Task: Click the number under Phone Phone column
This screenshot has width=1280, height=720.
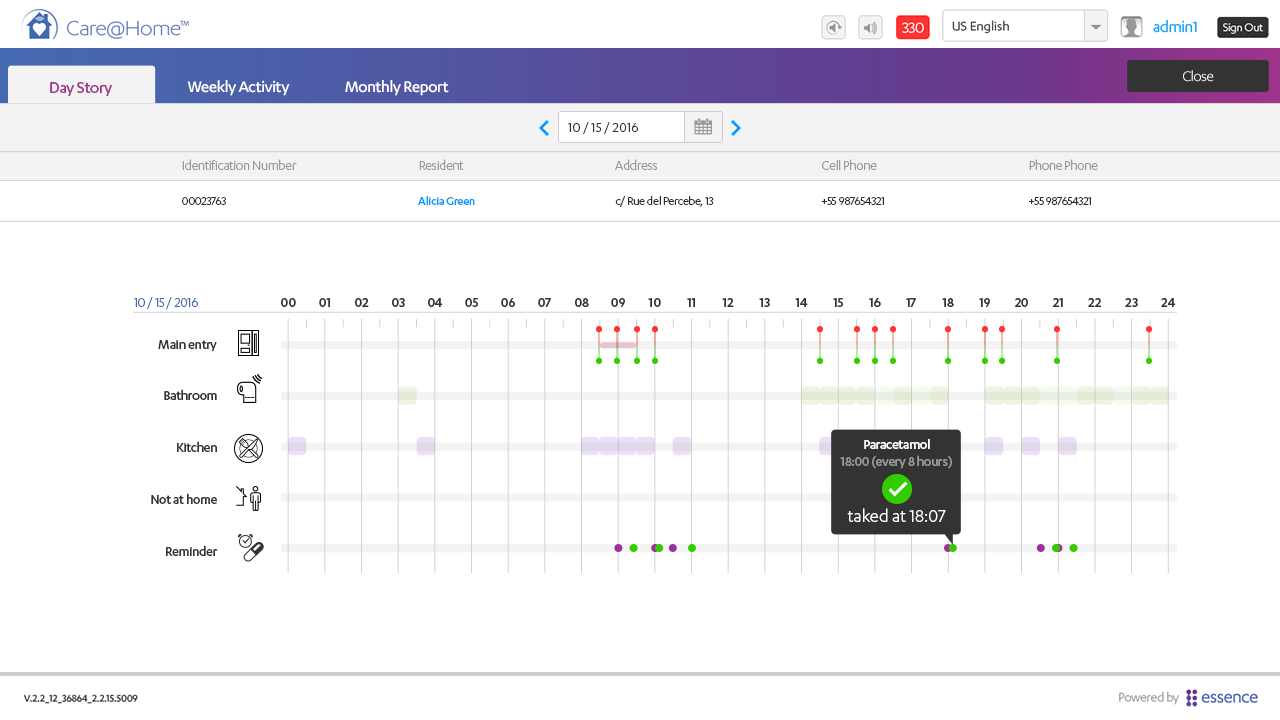Action: point(1060,201)
